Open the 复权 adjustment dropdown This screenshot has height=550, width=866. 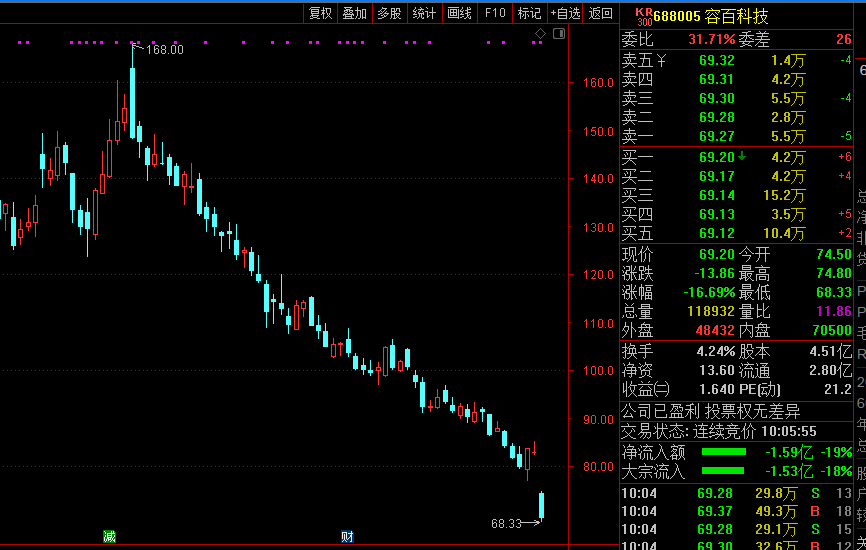click(x=320, y=13)
